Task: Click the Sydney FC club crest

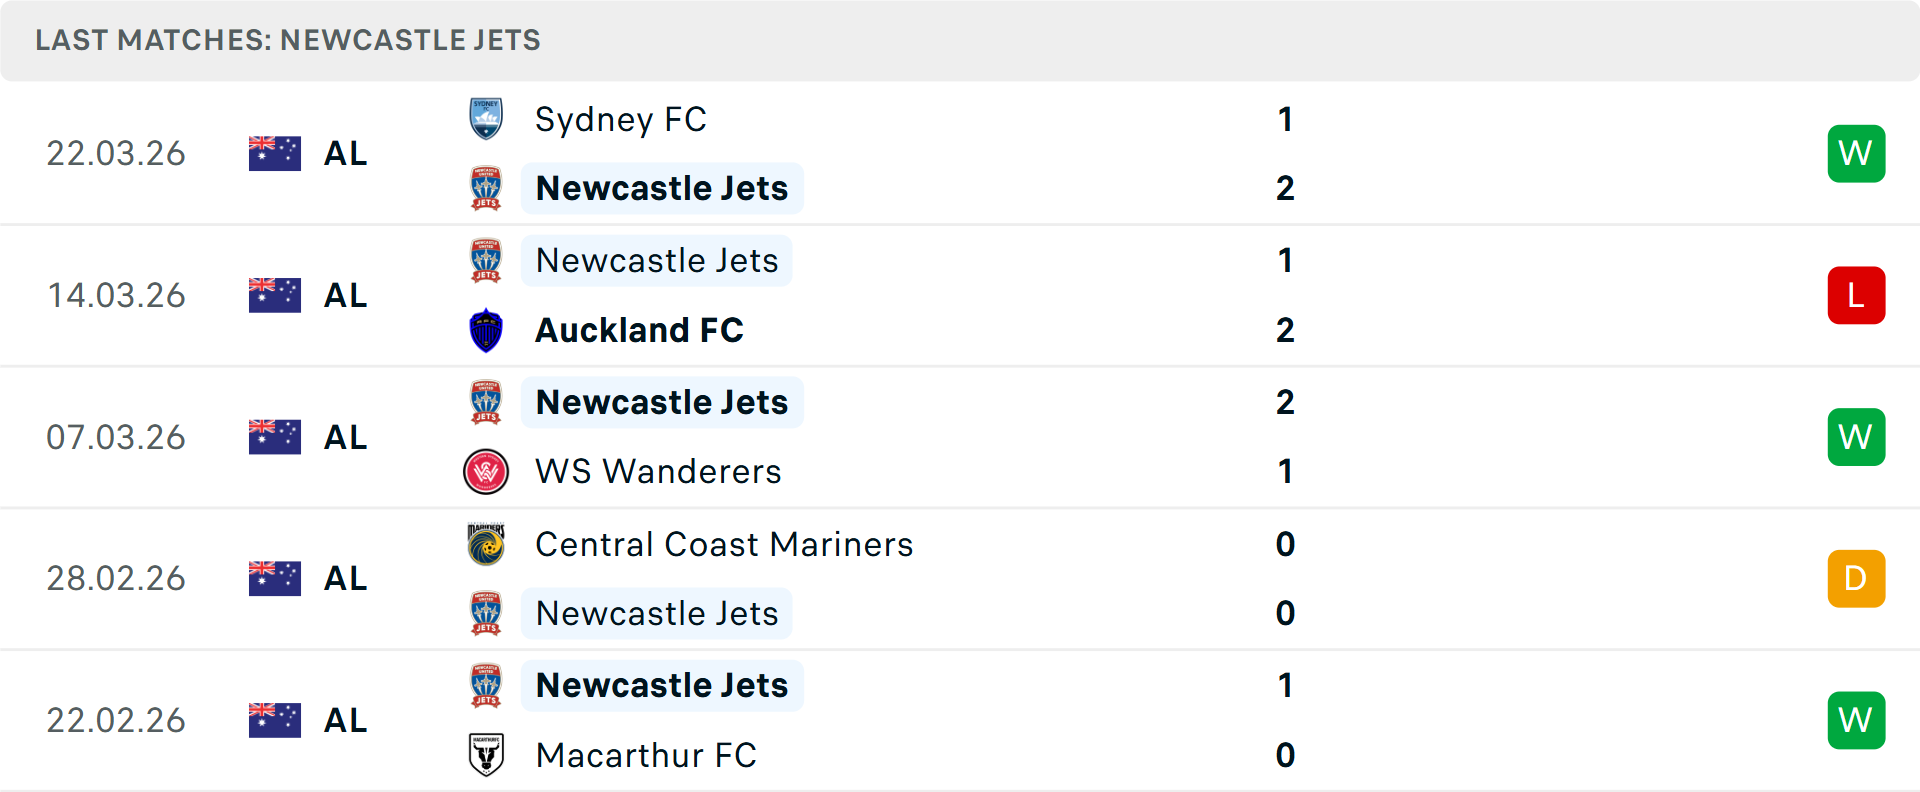Action: pos(486,118)
